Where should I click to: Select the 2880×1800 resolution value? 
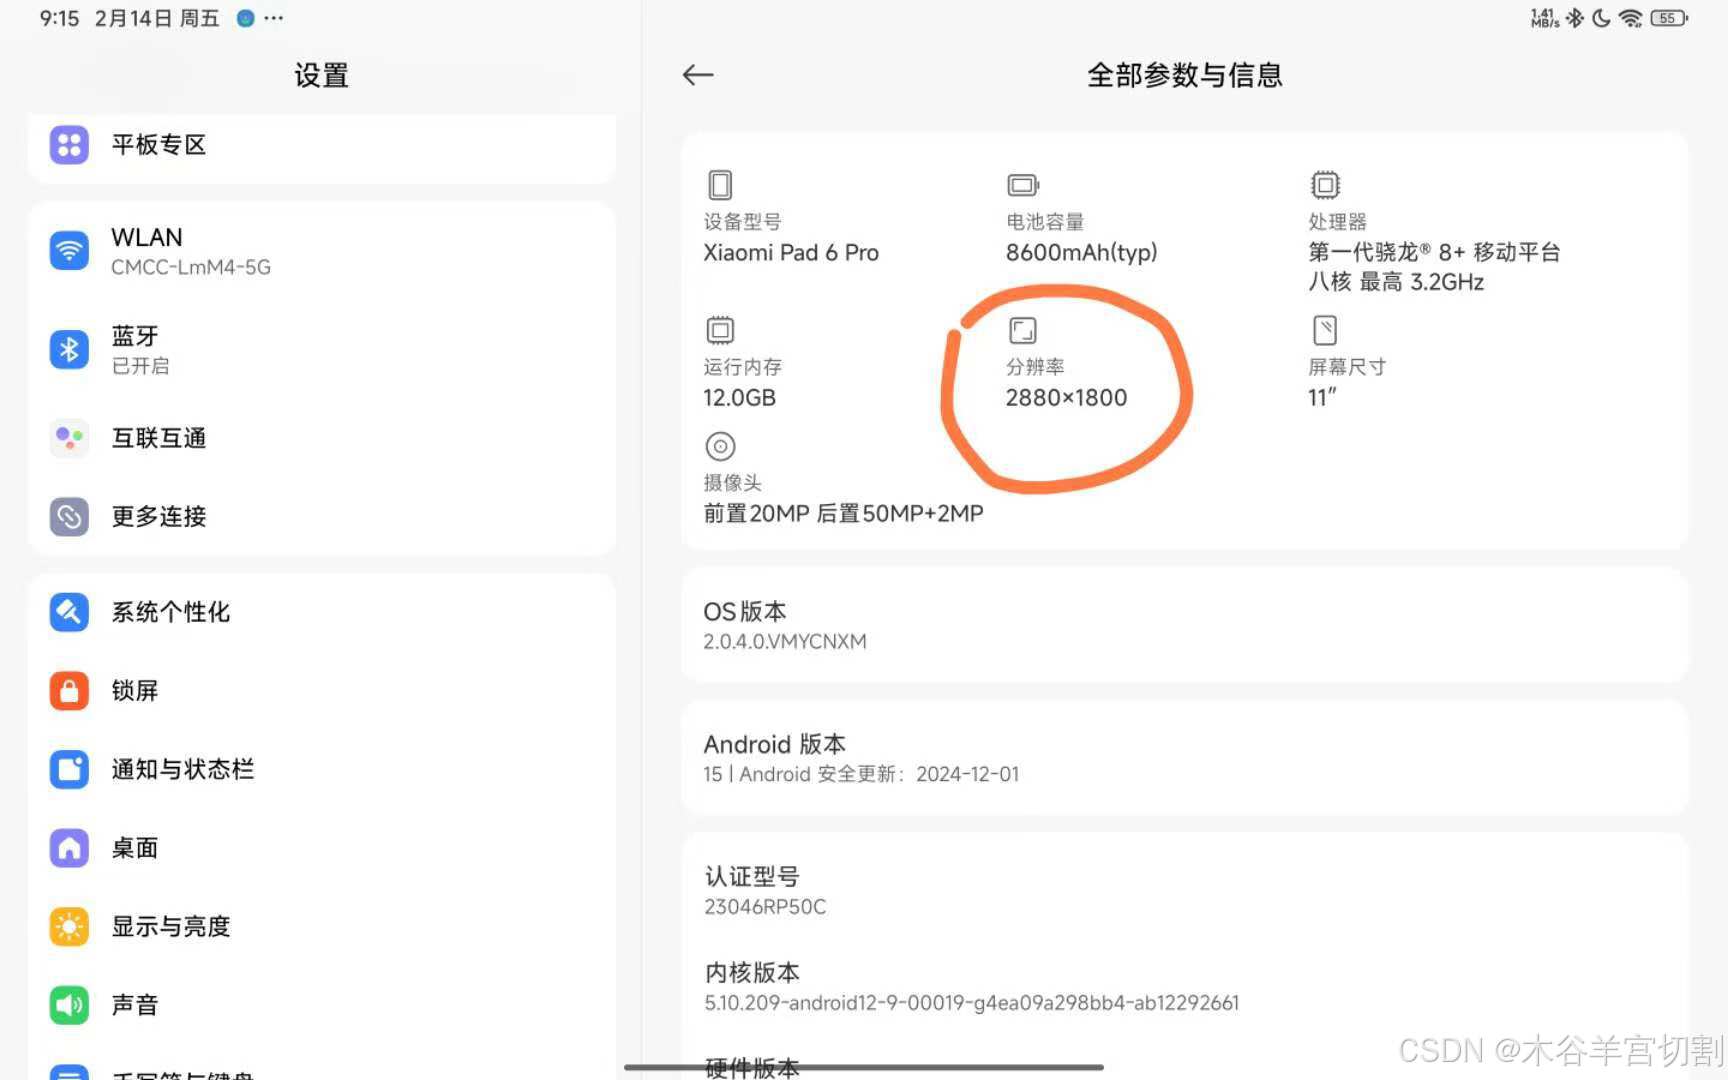click(x=1066, y=398)
